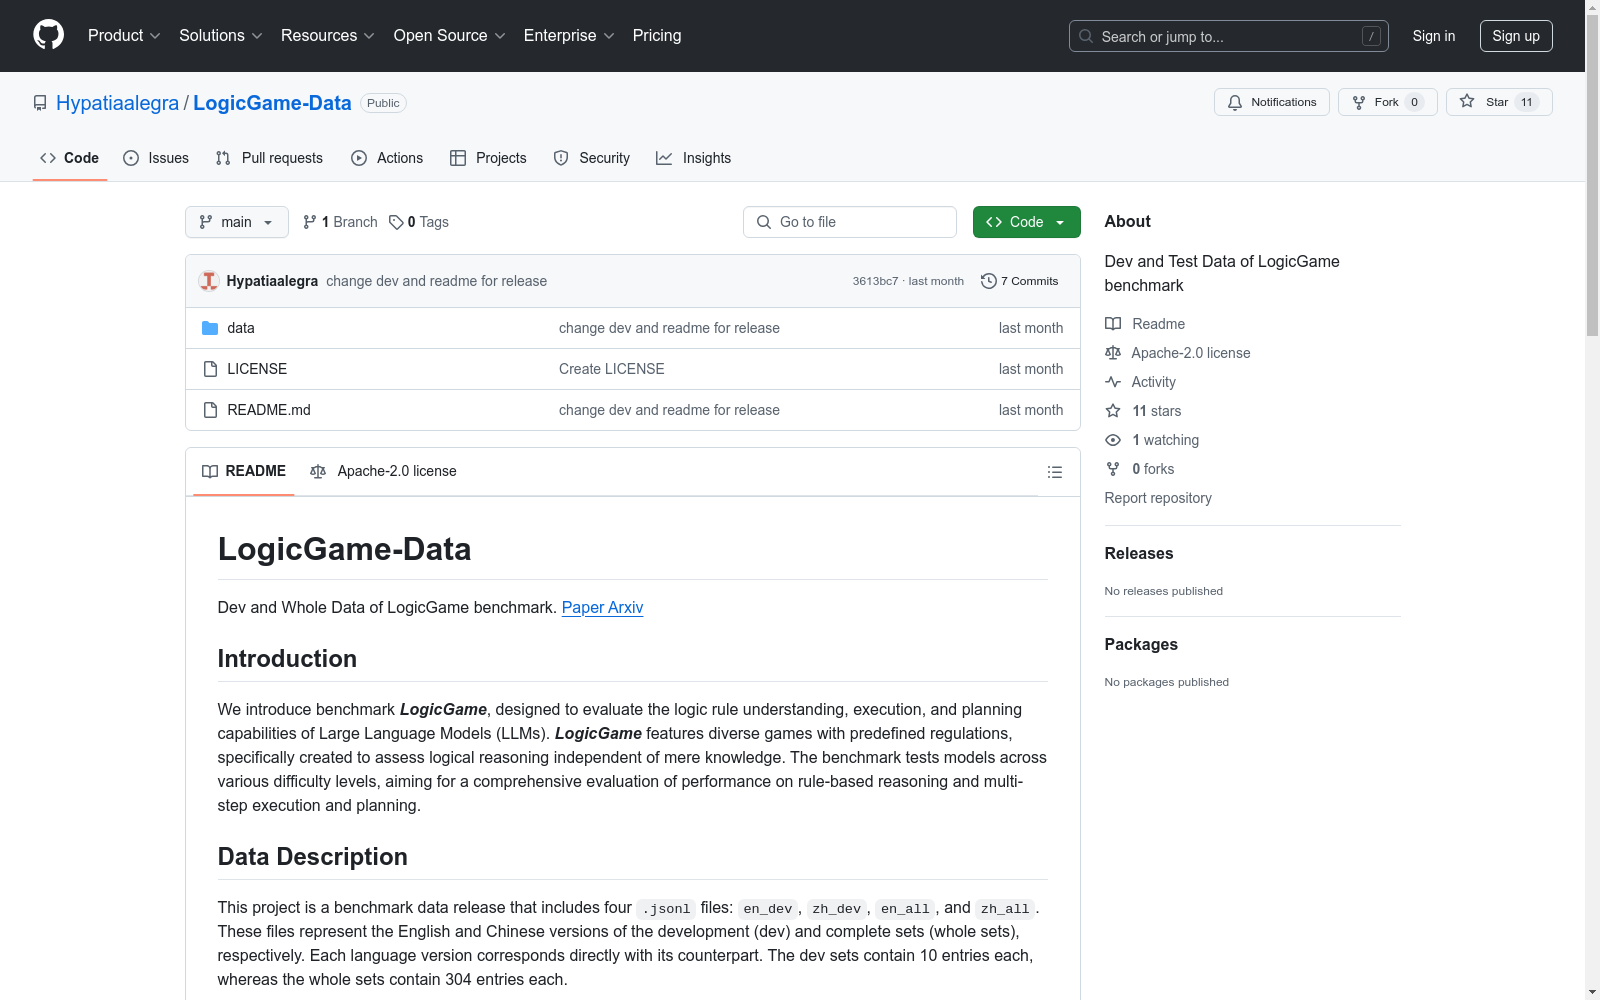
Task: Click the pulse icon beside Activity
Action: (x=1113, y=382)
